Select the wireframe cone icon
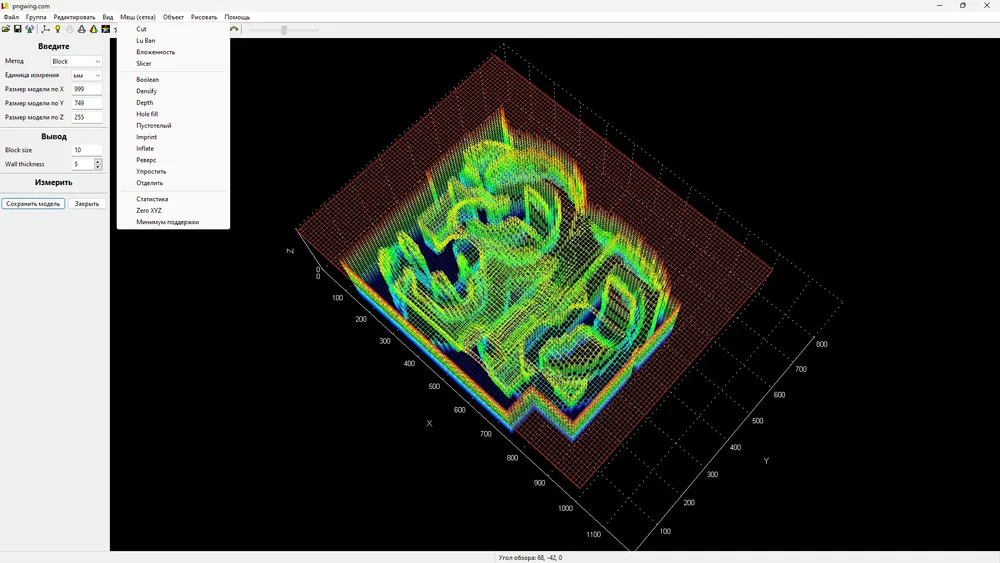This screenshot has width=1000, height=563. click(x=82, y=29)
